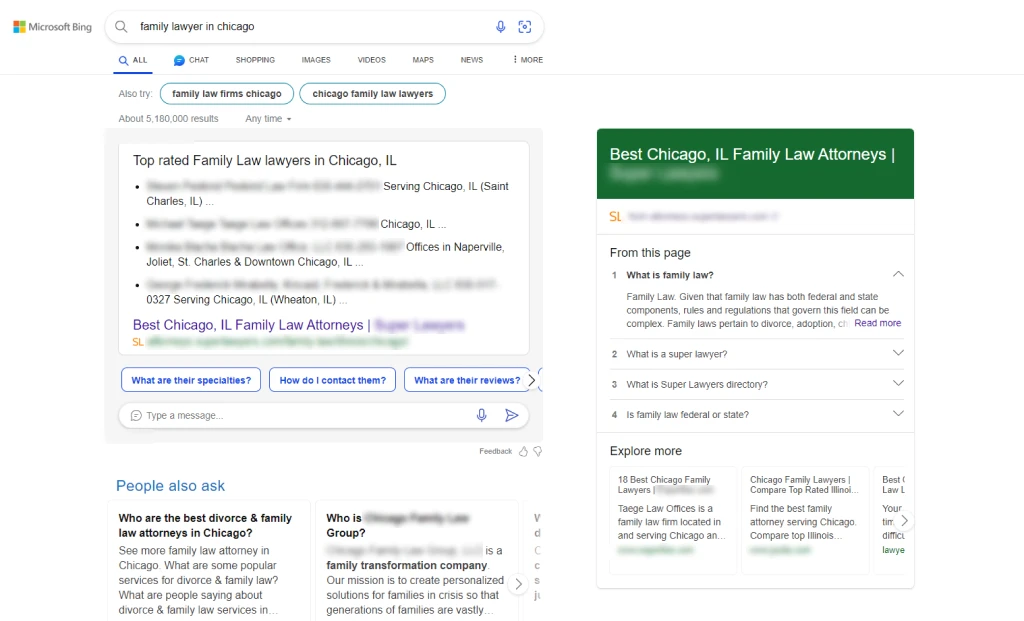Open the Any time filter dropdown
The image size is (1024, 621).
[x=268, y=119]
